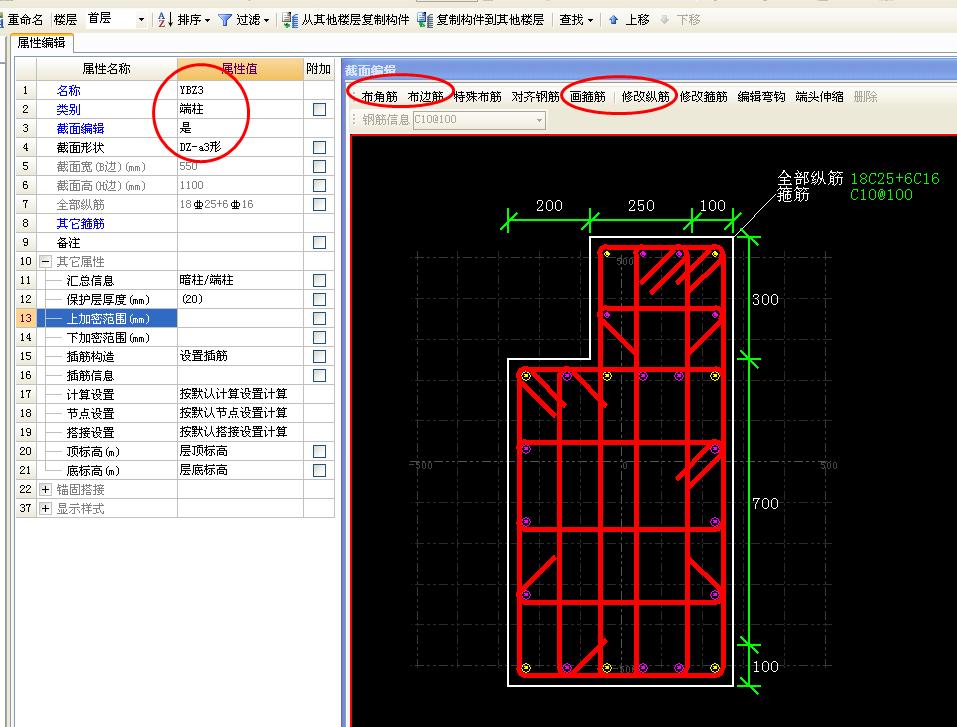Open the 排序 dropdown arrow

(208, 21)
